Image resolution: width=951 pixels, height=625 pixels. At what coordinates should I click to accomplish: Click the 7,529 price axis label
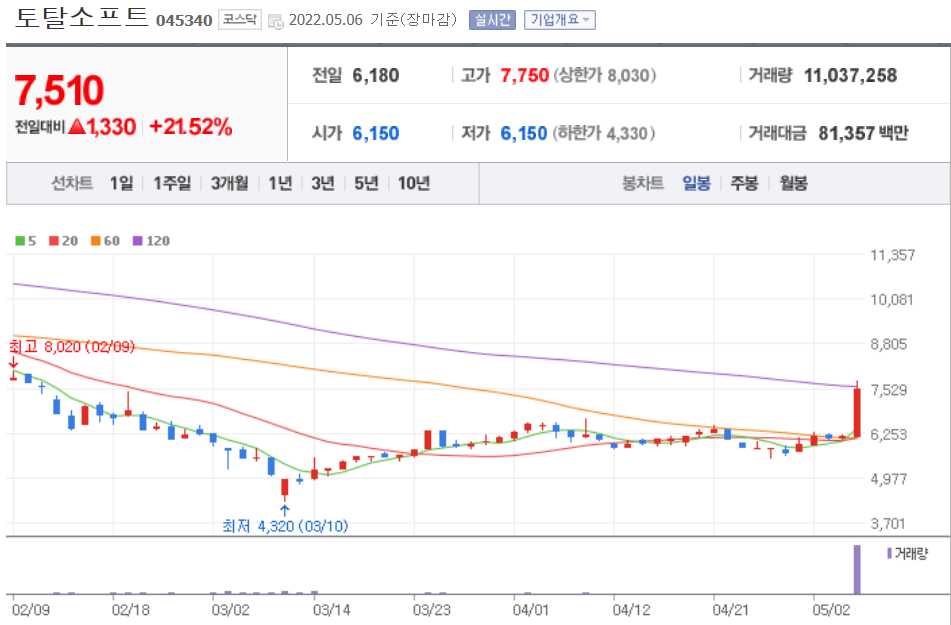click(889, 390)
